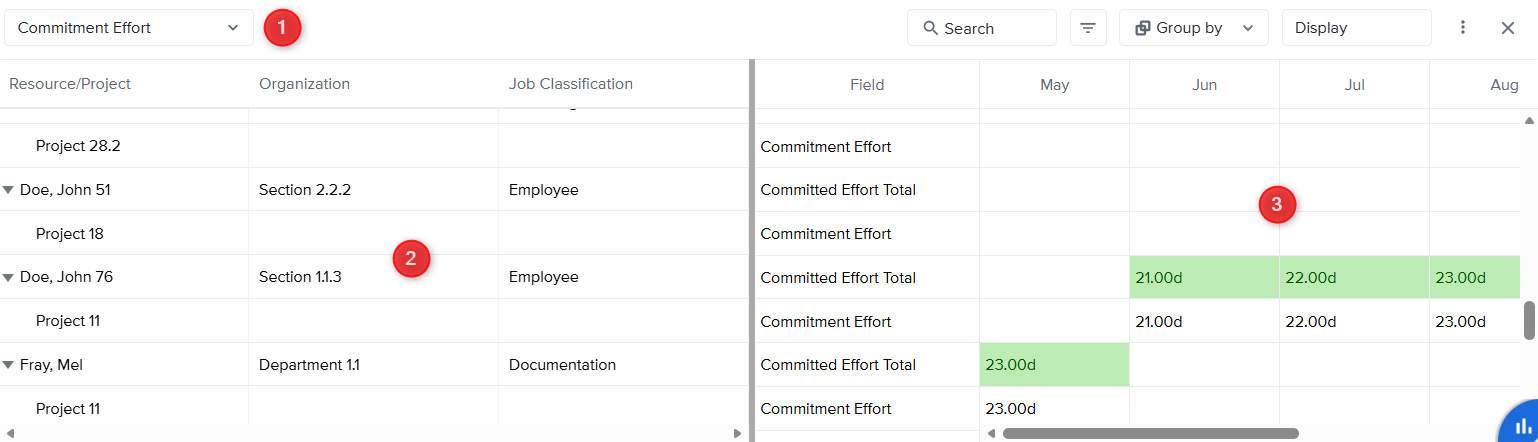
Task: Click the Job Classification column header
Action: [570, 84]
